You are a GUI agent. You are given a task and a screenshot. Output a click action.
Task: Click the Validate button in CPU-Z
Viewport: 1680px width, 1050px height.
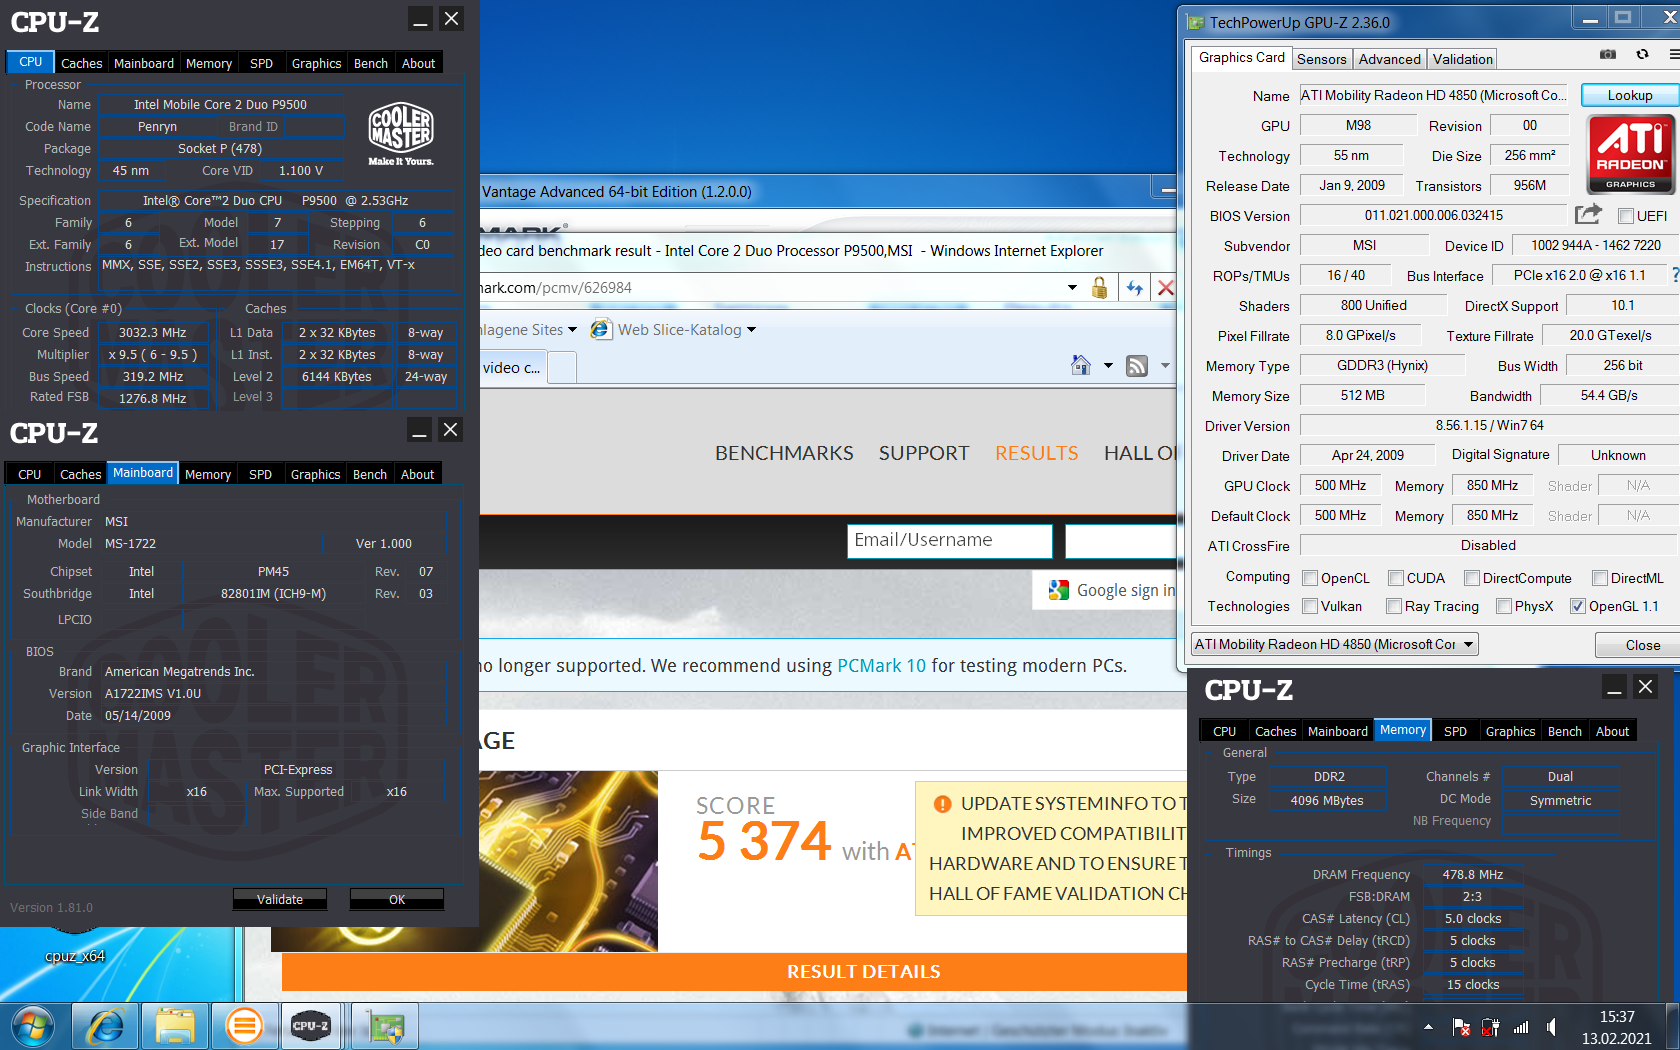(280, 900)
